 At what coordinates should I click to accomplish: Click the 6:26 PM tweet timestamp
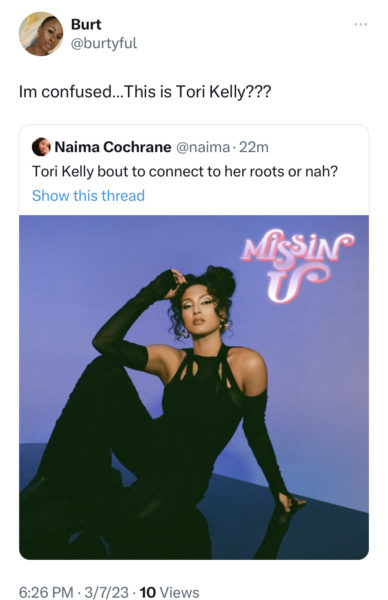[46, 592]
